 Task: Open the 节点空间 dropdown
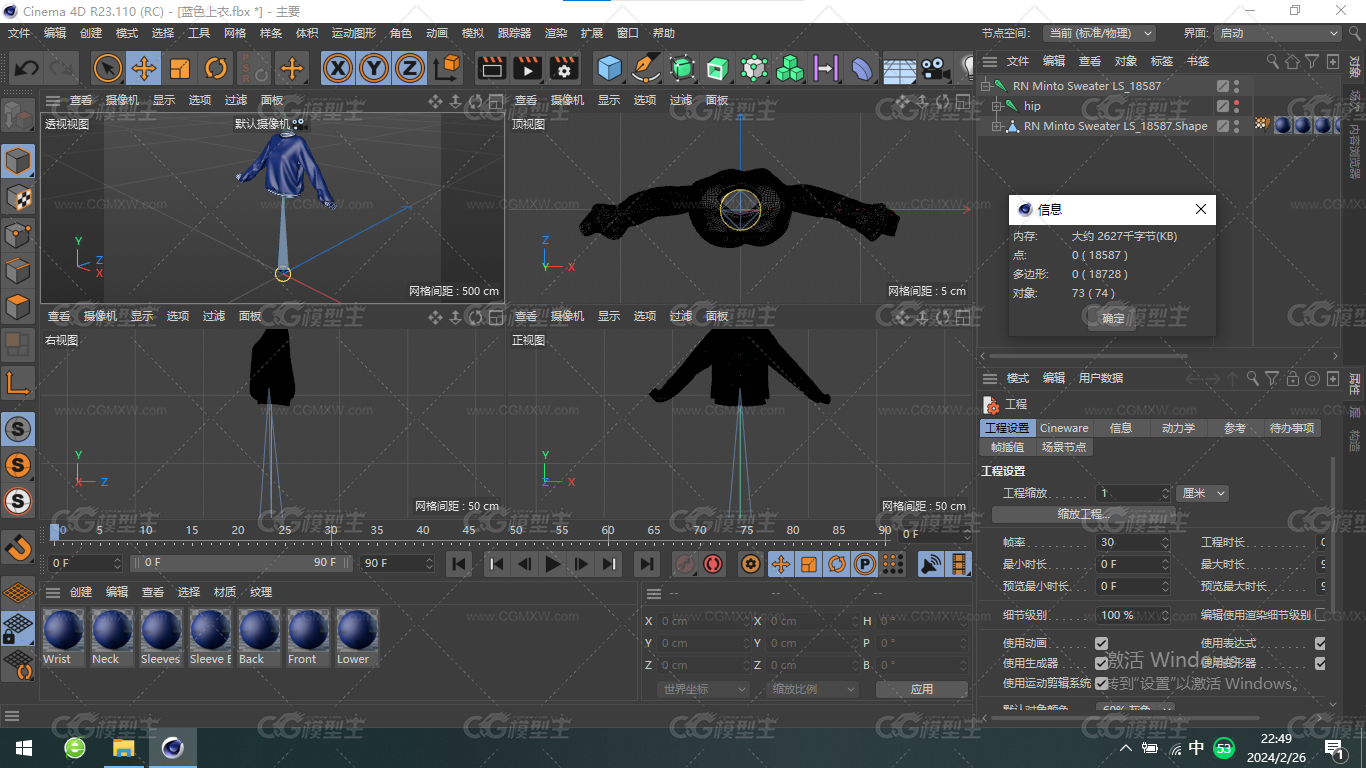tap(1099, 33)
